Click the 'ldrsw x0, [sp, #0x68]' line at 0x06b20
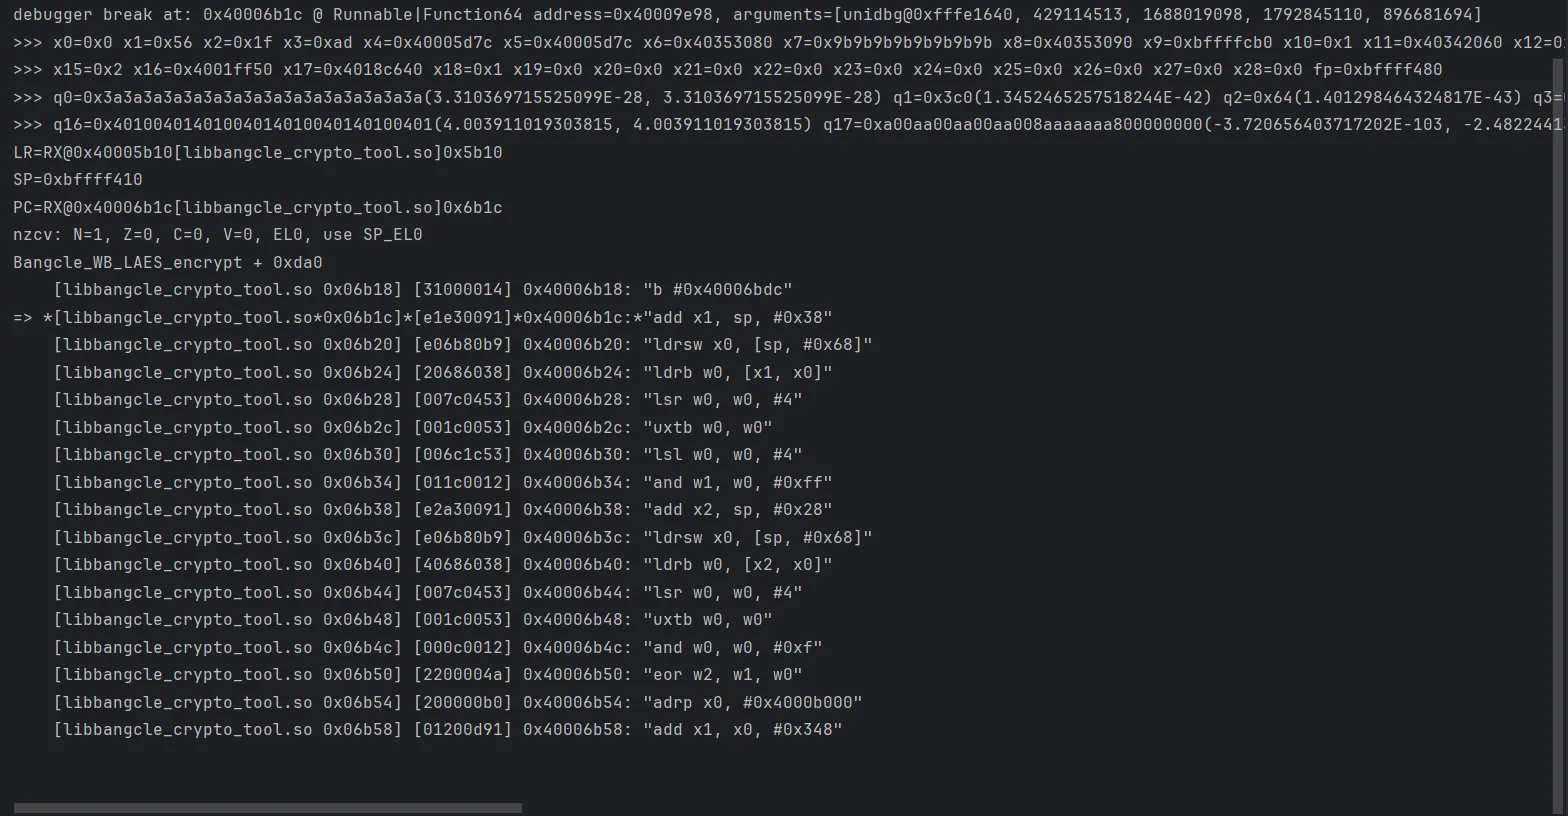This screenshot has width=1568, height=816. pos(463,345)
